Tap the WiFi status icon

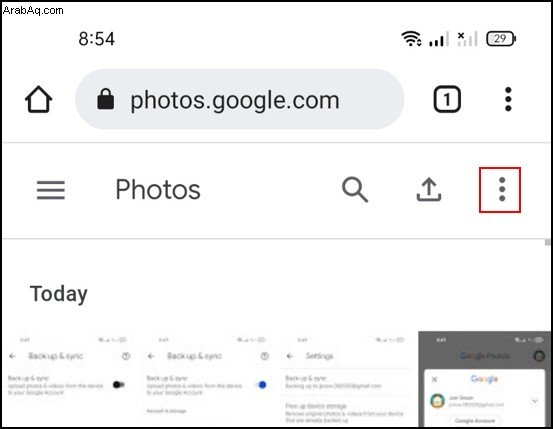411,38
